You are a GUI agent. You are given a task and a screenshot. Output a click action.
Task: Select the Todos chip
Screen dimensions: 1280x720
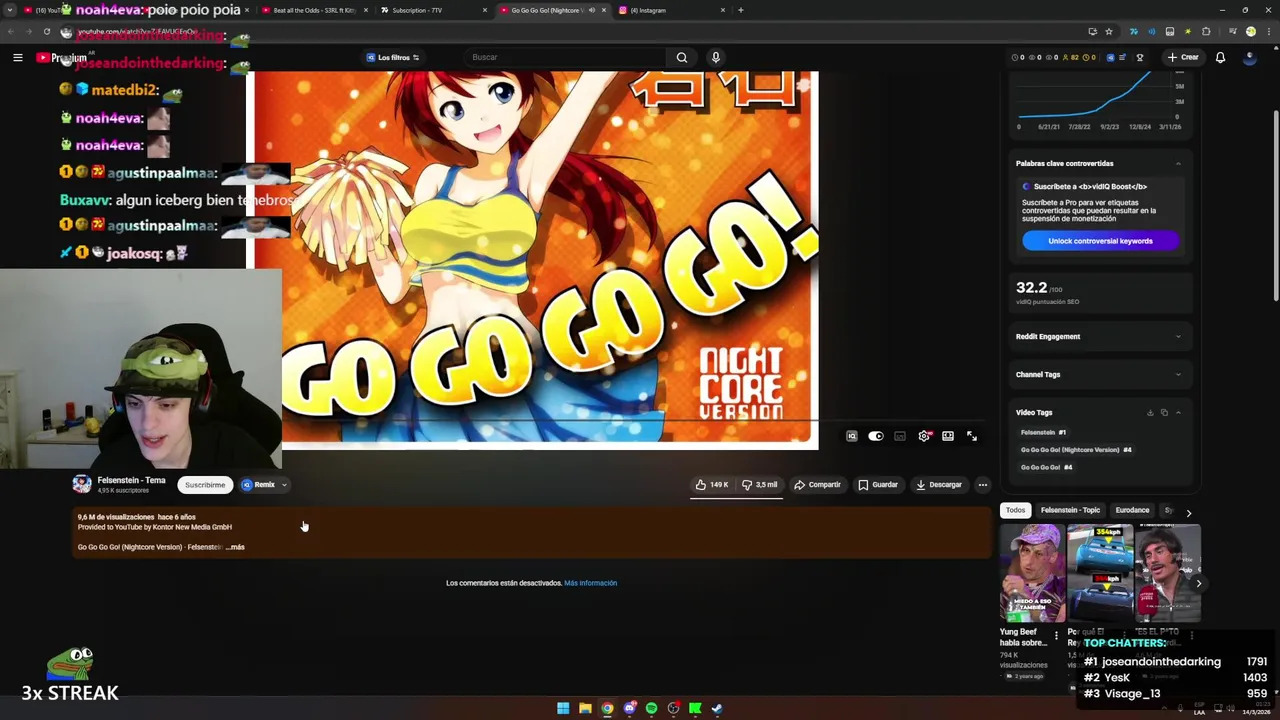click(1015, 510)
